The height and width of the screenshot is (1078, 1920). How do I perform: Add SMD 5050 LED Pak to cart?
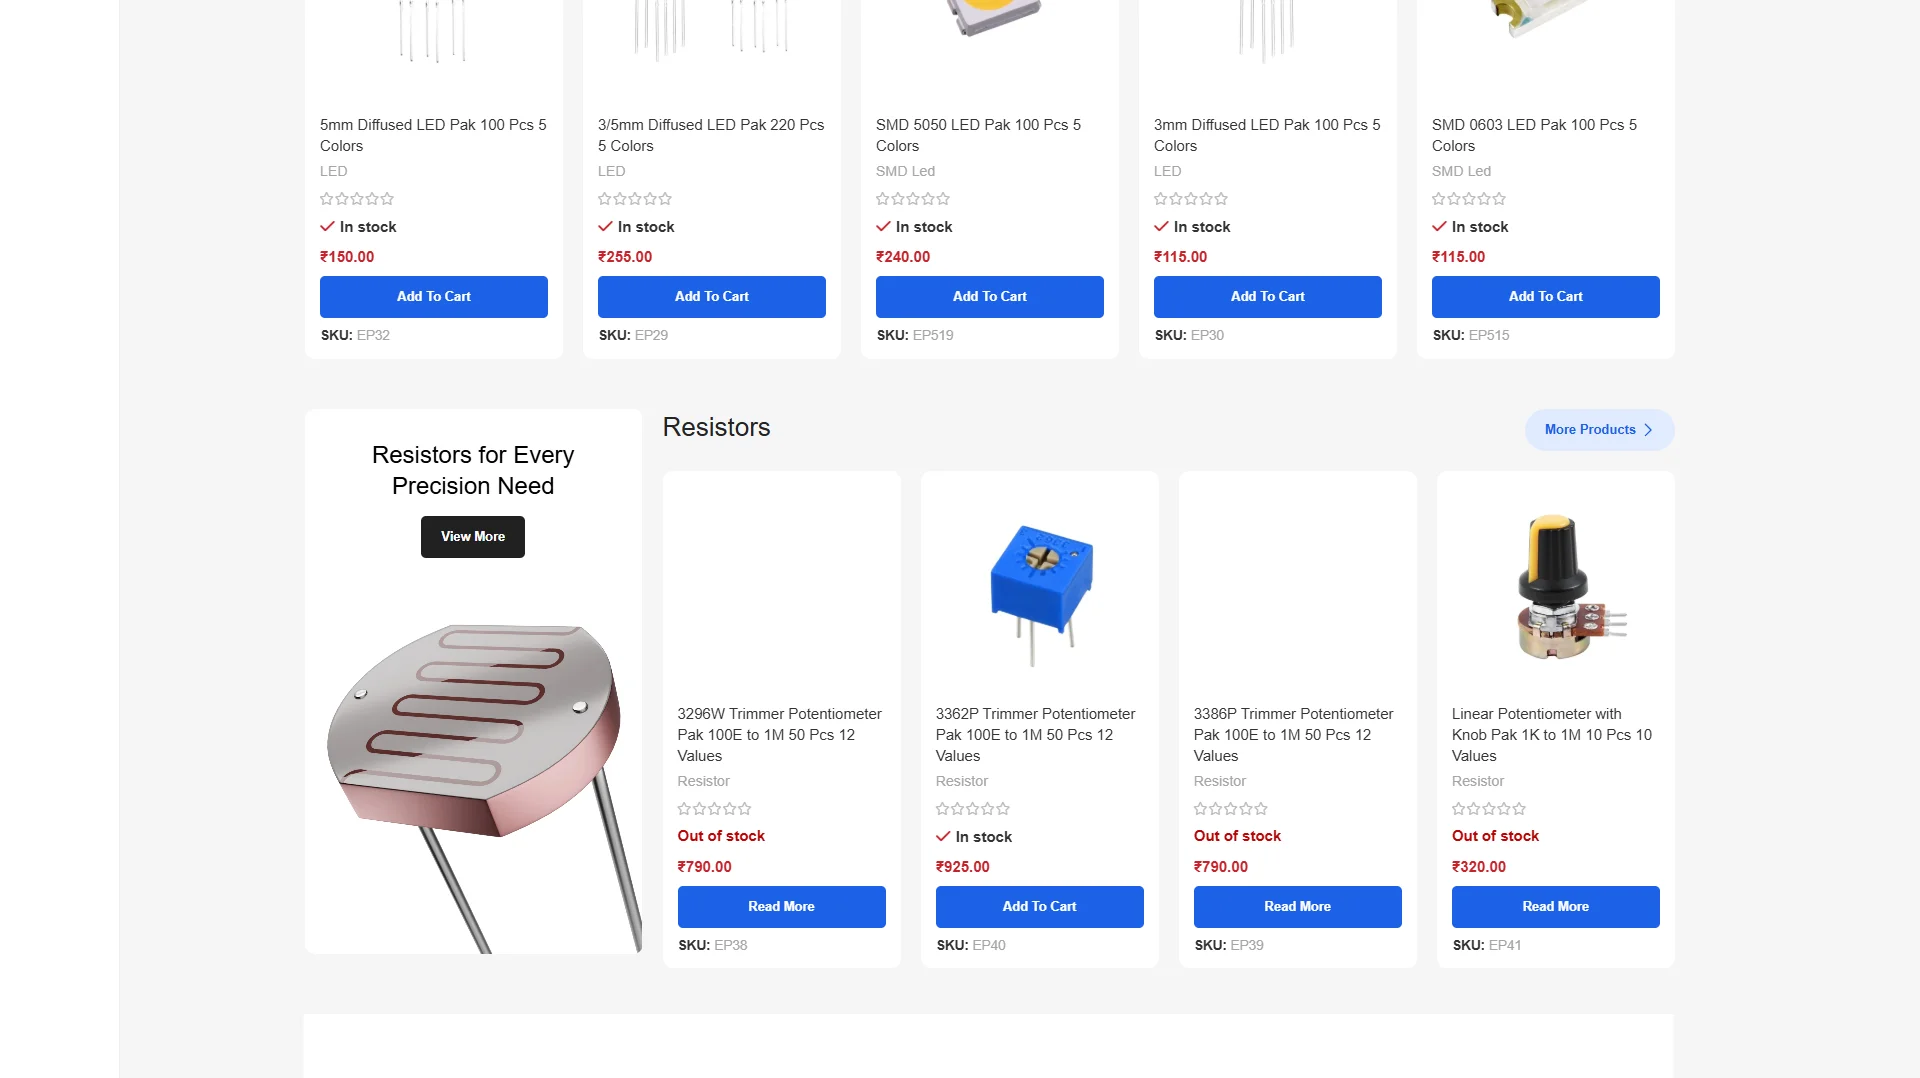click(990, 297)
